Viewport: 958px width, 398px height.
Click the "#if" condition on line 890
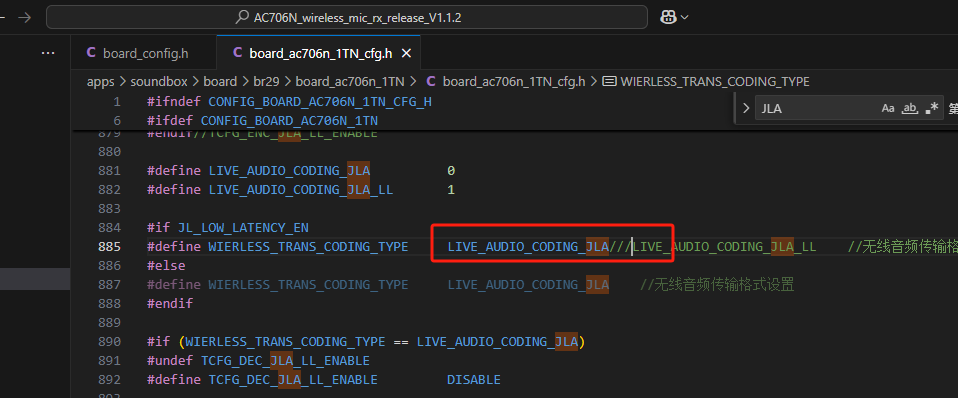tap(367, 342)
